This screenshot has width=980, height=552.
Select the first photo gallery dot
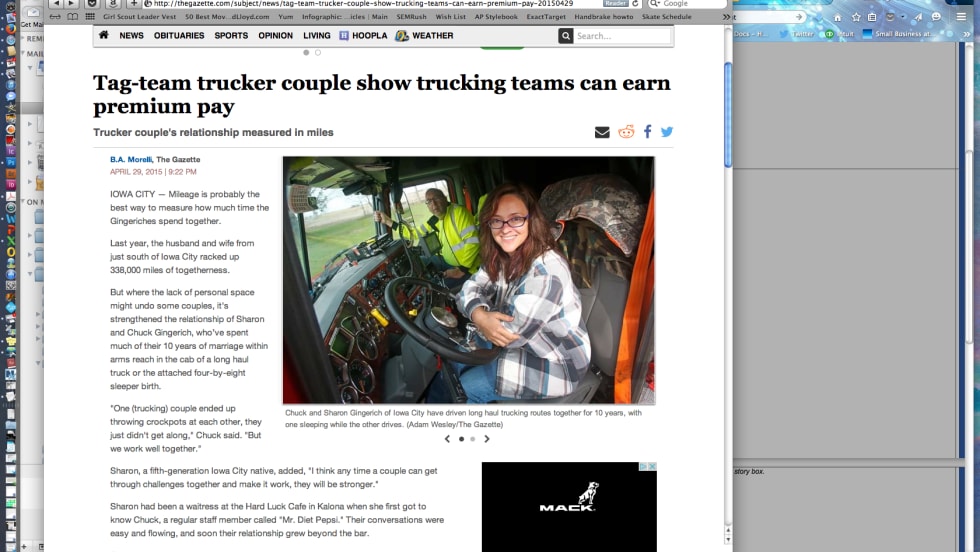[461, 439]
